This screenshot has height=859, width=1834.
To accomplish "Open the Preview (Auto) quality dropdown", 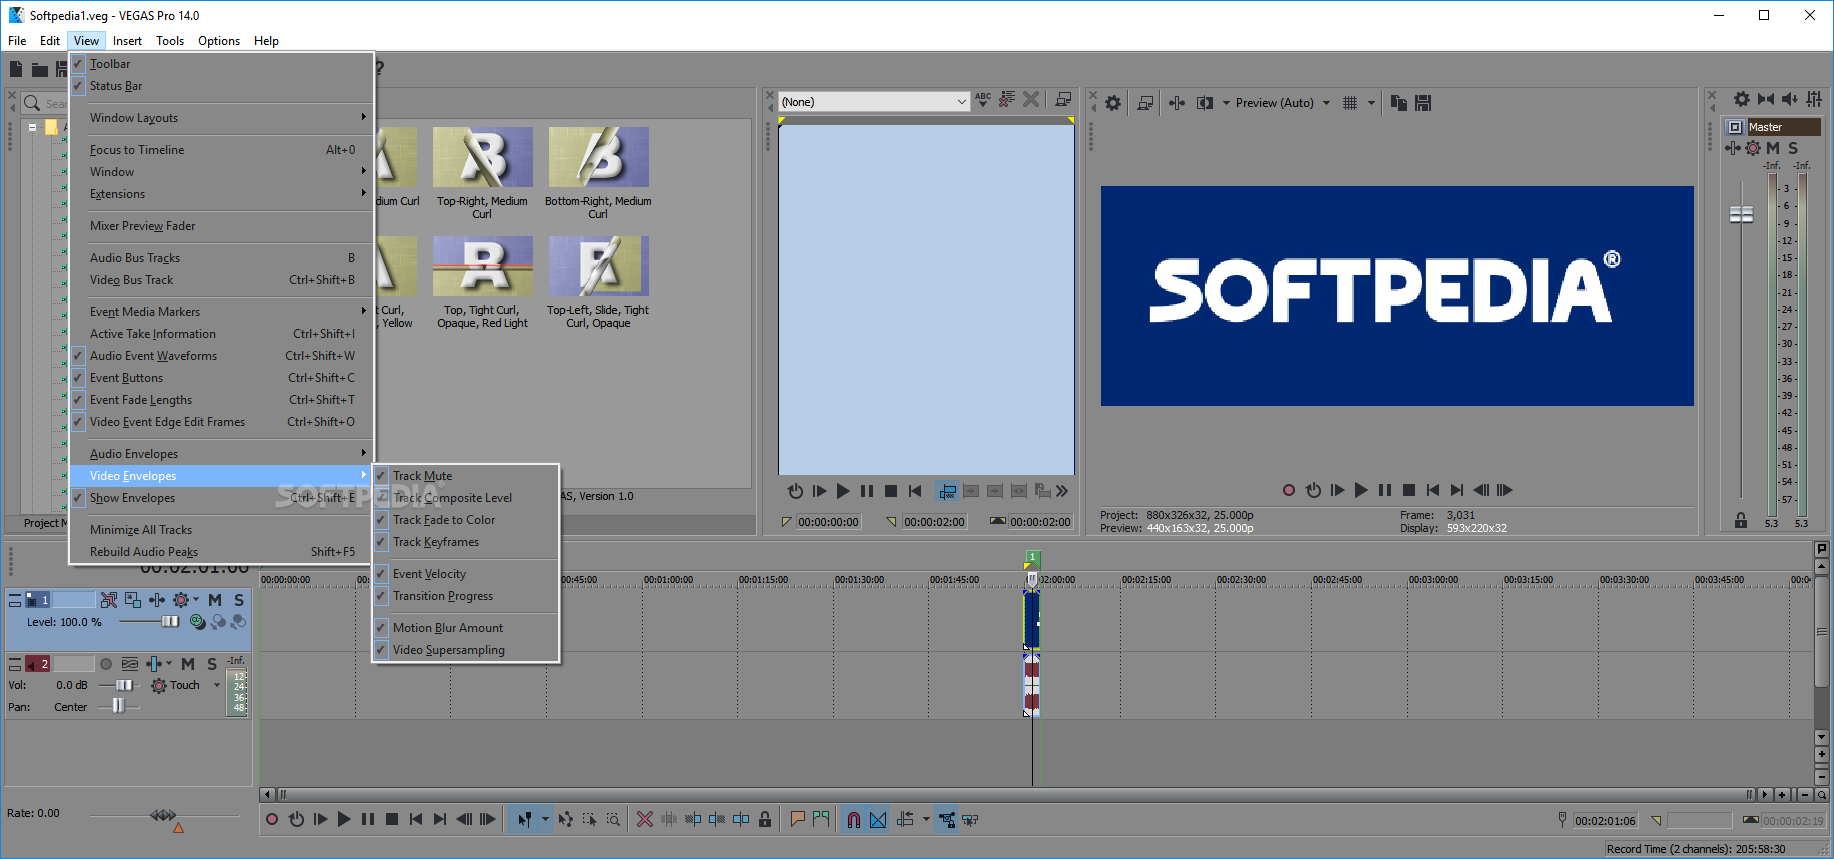I will tap(1326, 102).
